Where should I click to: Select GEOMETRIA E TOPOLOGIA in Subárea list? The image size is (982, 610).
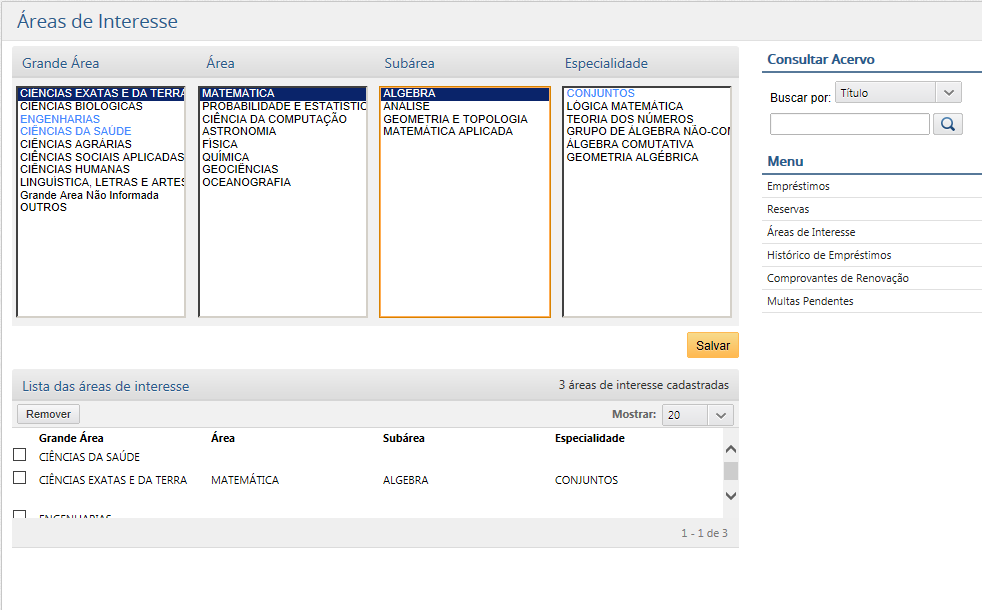[455, 119]
